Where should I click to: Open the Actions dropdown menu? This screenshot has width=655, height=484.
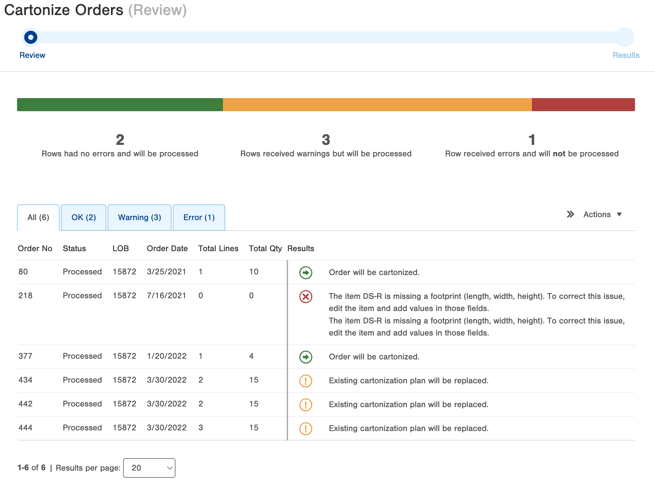(x=603, y=214)
